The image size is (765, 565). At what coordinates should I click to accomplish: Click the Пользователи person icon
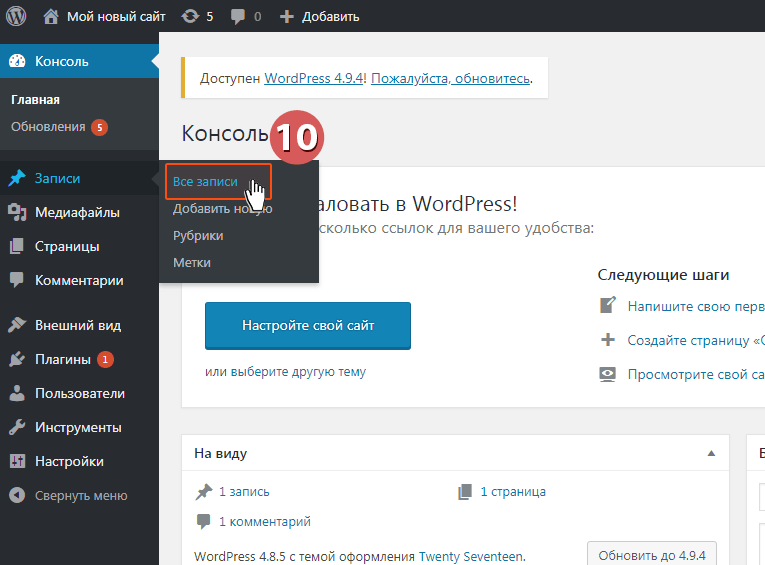pos(17,393)
